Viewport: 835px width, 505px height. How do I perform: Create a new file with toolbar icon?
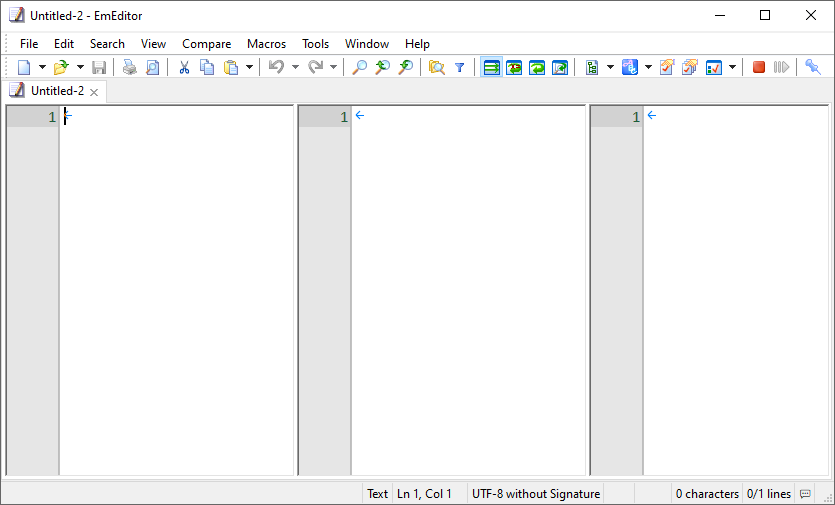24,68
